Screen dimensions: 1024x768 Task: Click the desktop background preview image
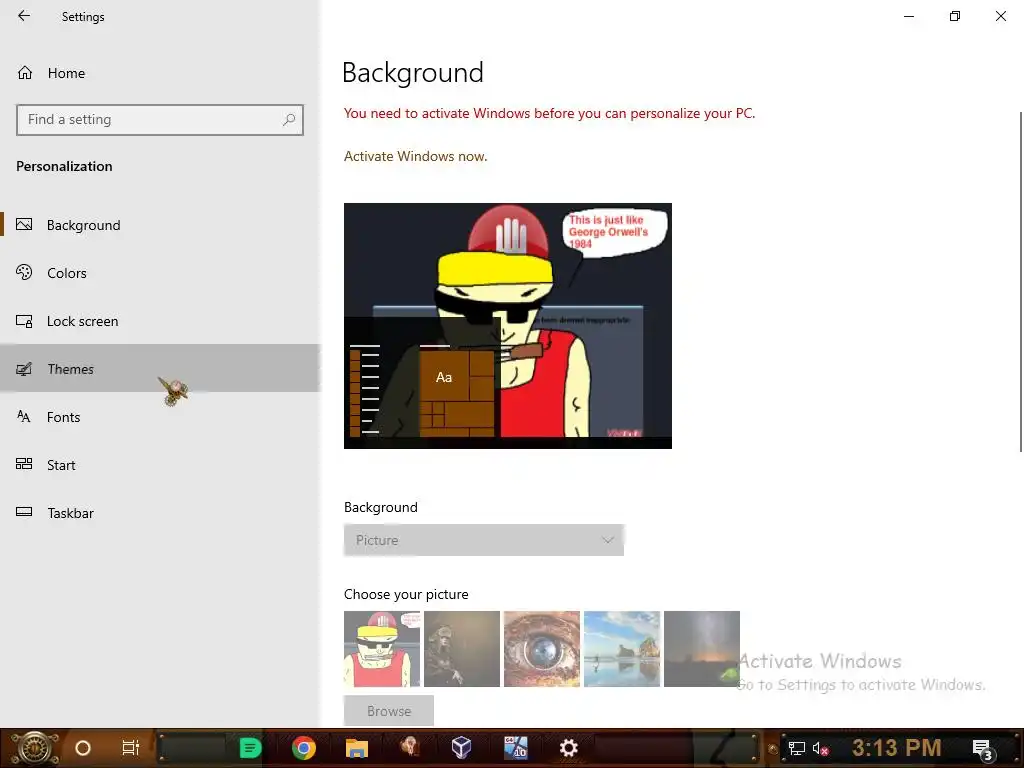click(x=507, y=325)
